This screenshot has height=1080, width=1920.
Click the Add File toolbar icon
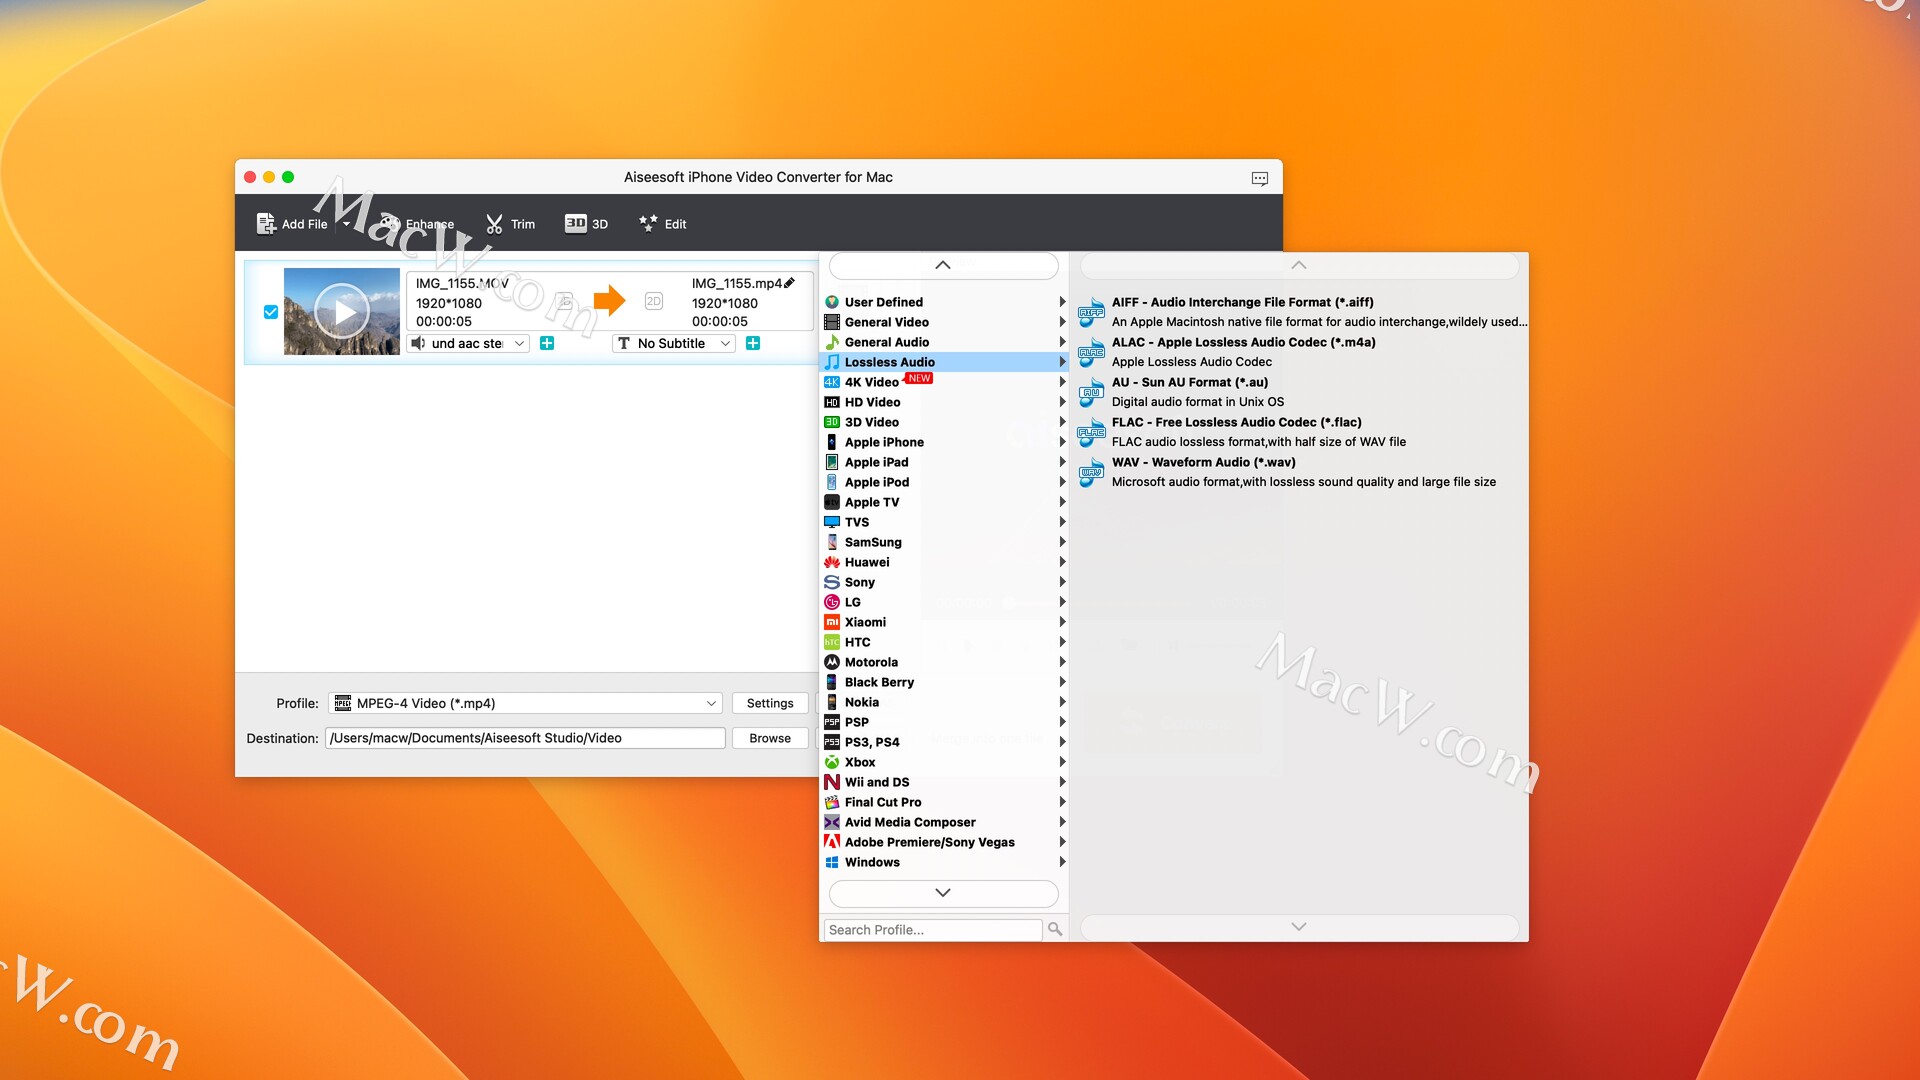266,224
